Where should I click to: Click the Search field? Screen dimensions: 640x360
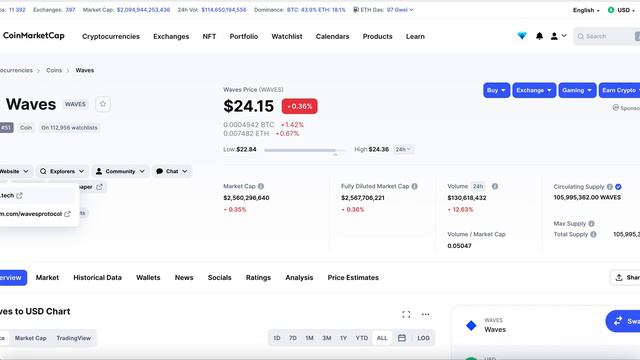pyautogui.click(x=607, y=36)
